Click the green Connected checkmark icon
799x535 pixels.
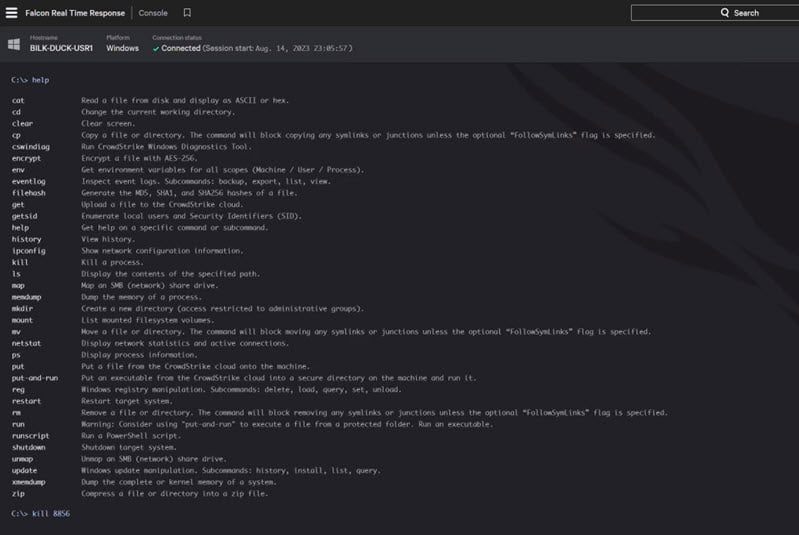(156, 48)
